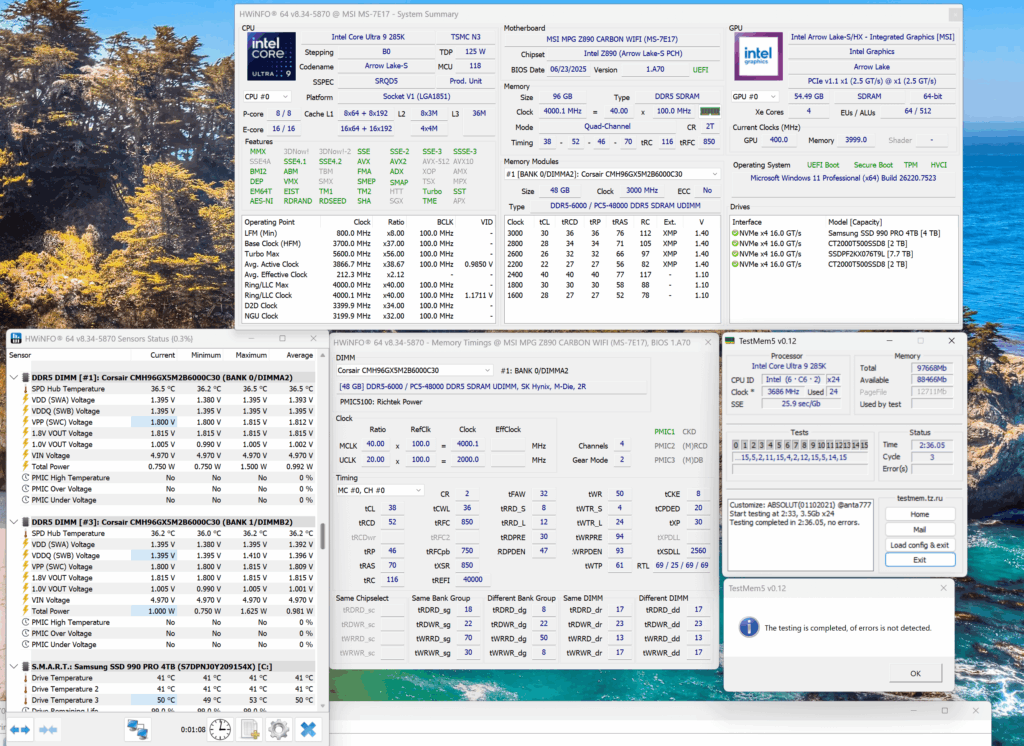Click the blue info icon in the dialog
The height and width of the screenshot is (746, 1024).
(x=749, y=627)
